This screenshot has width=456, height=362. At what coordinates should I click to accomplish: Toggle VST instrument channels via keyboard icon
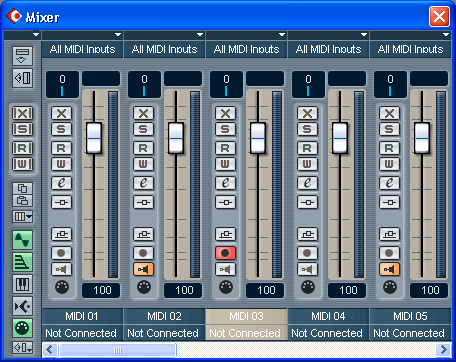coord(22,284)
